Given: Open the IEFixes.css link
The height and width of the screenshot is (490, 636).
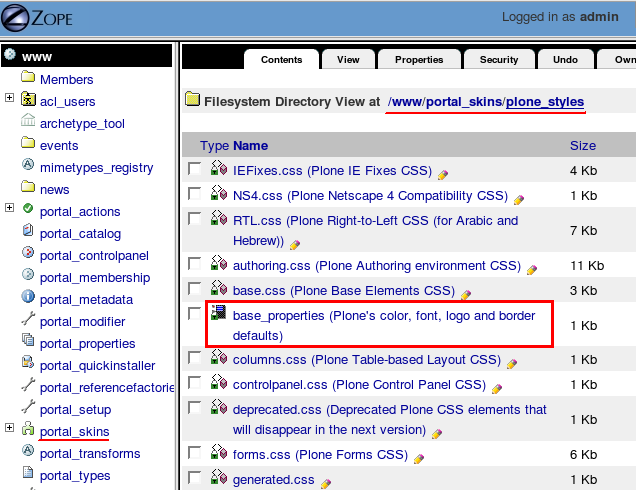Looking at the screenshot, I should coord(332,171).
